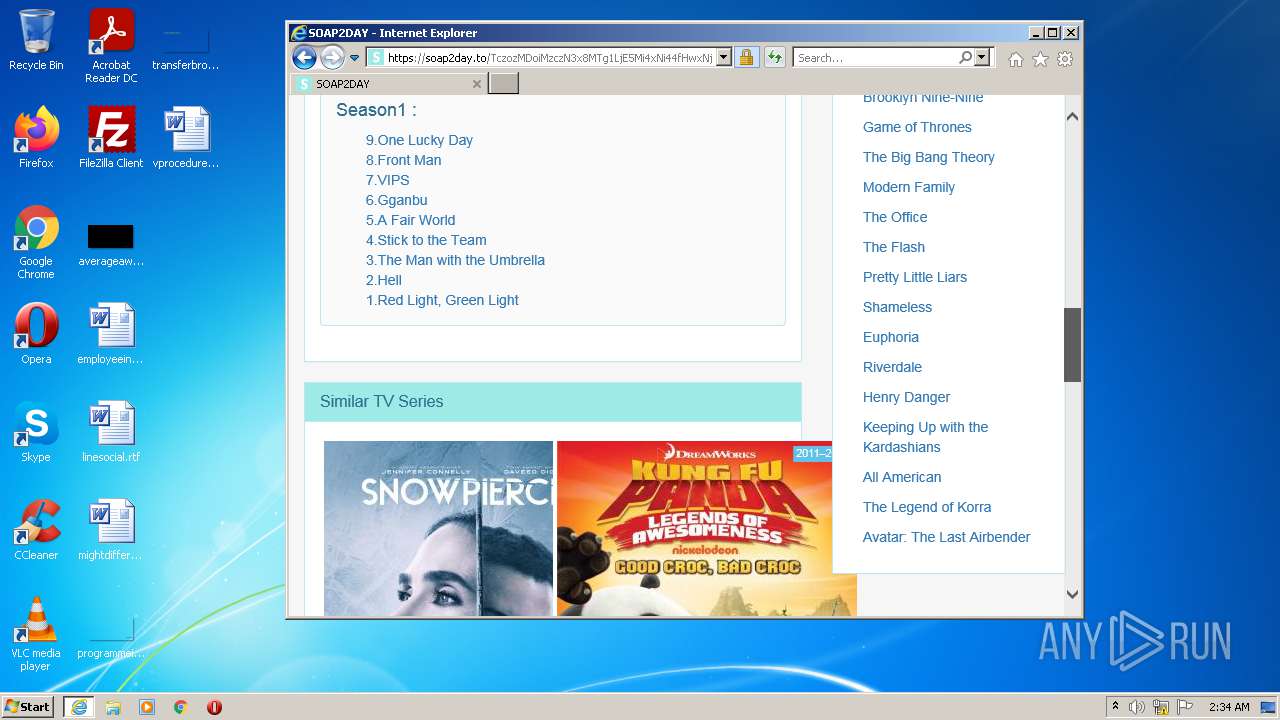Launch Opera desktop icon

coord(36,334)
